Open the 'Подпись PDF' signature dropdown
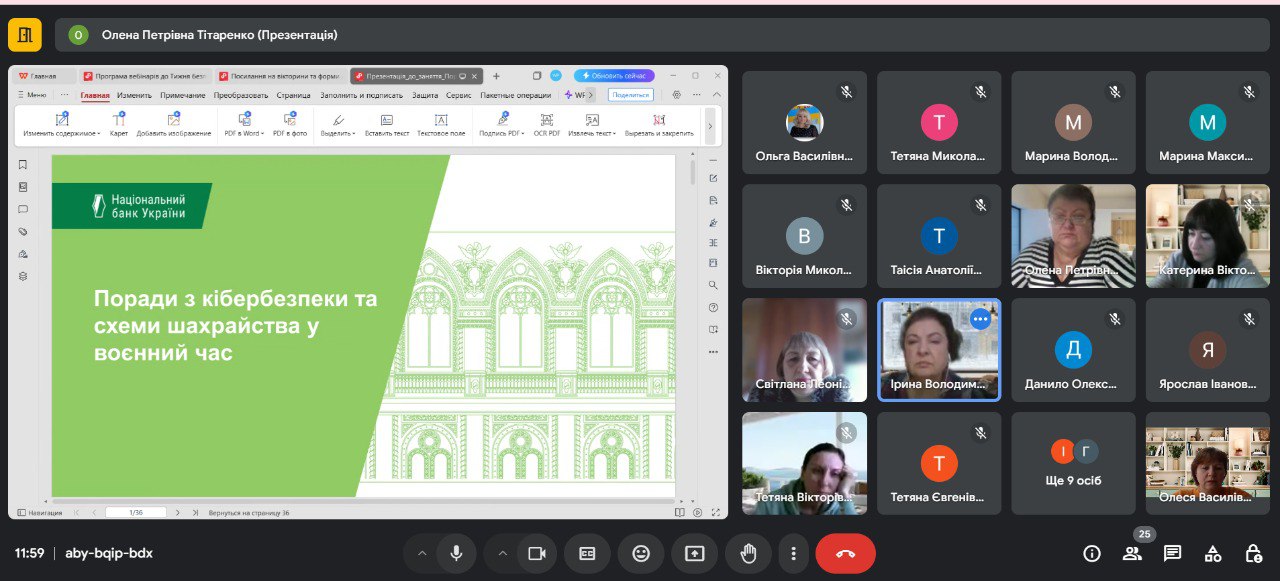Viewport: 1280px width, 581px height. (502, 125)
